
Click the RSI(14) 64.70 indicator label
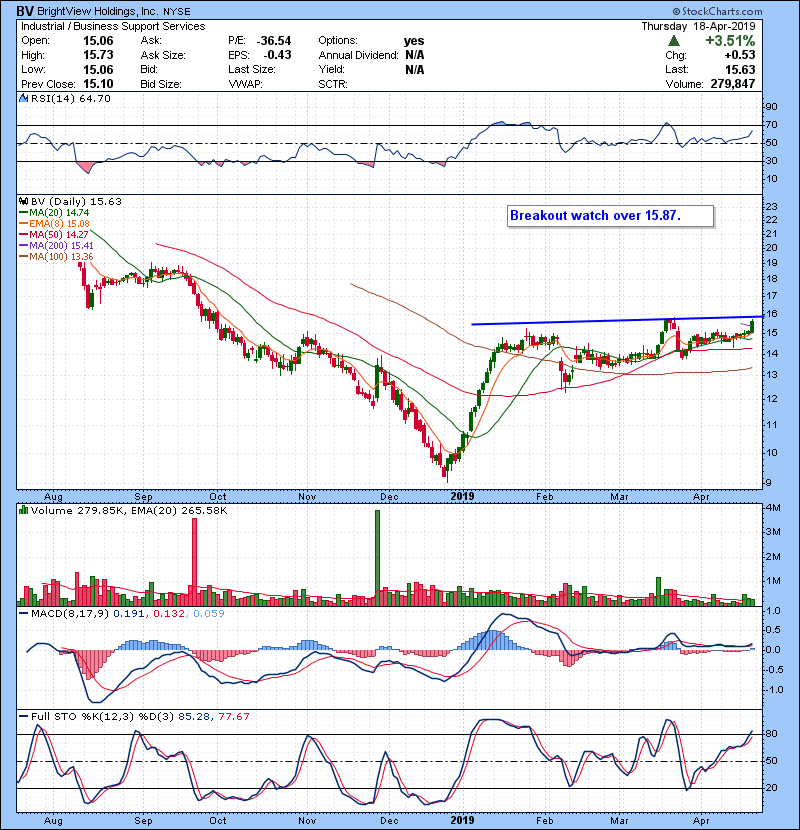[x=70, y=98]
